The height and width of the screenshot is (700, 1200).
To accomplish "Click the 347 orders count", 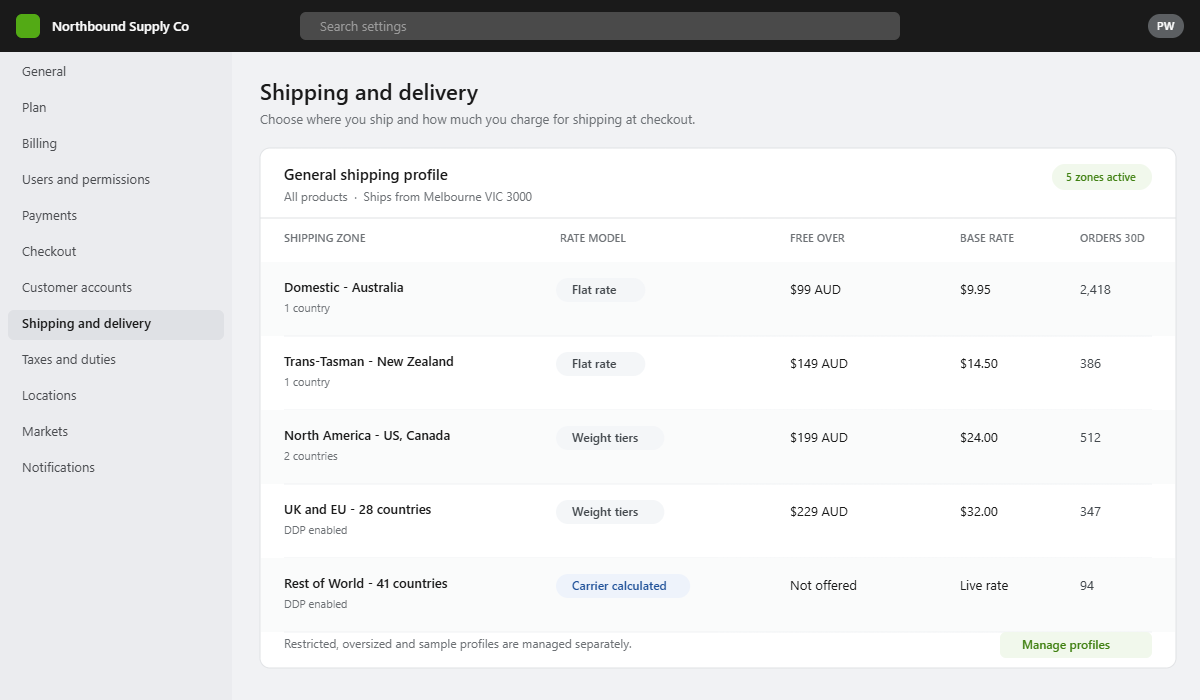I will (x=1090, y=512).
